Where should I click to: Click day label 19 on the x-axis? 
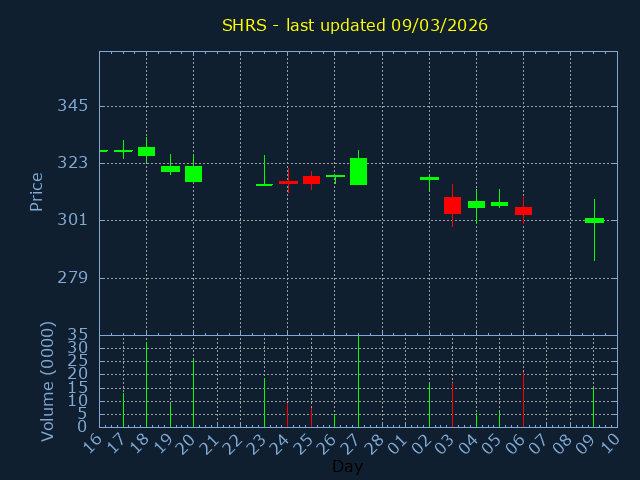tap(163, 444)
